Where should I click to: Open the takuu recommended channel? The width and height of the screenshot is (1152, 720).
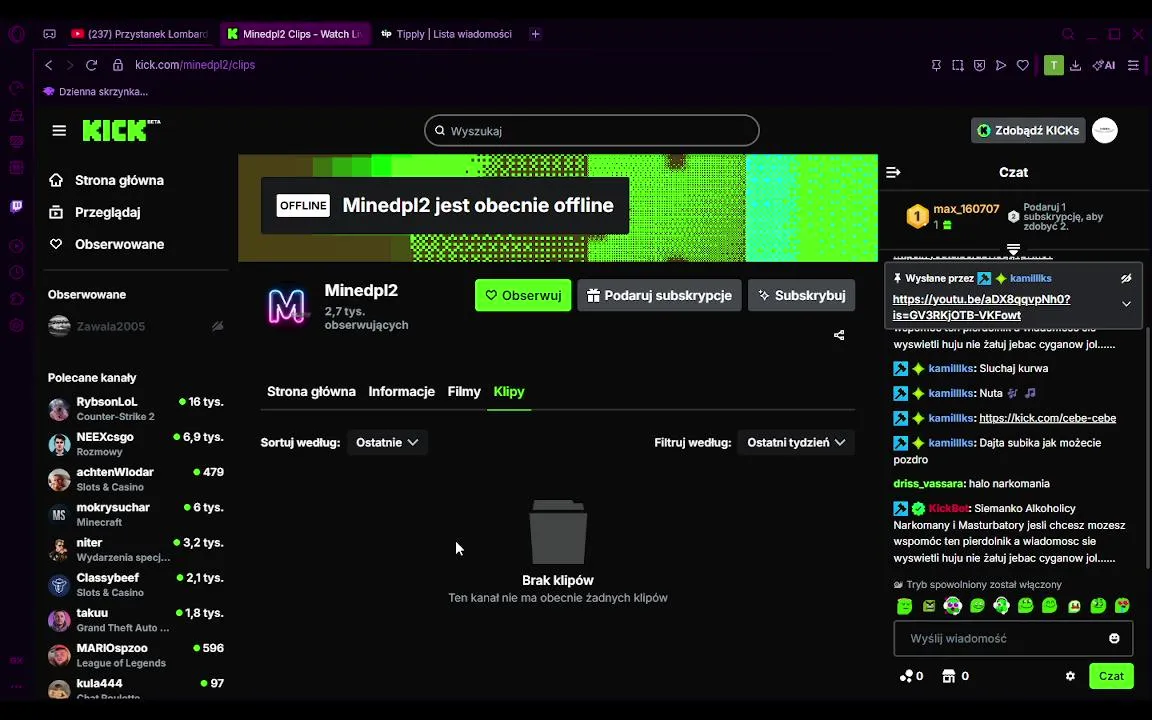point(135,620)
